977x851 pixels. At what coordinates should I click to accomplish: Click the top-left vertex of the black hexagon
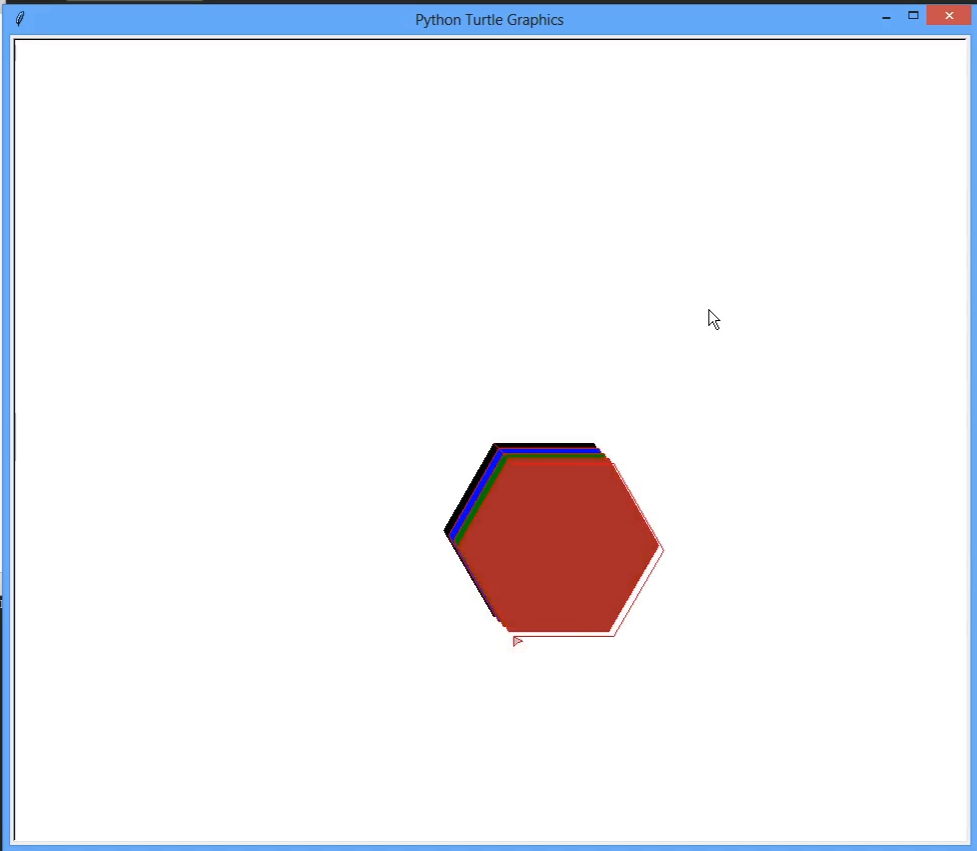[x=494, y=444]
